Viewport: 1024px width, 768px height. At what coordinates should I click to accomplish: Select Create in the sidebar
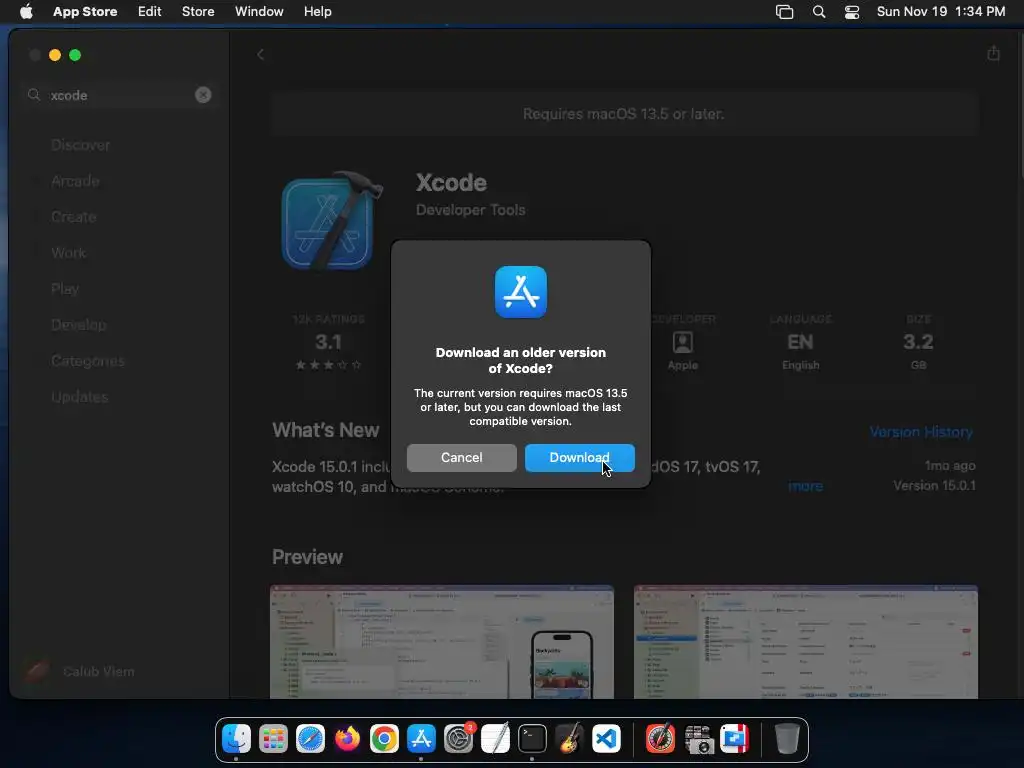point(74,217)
